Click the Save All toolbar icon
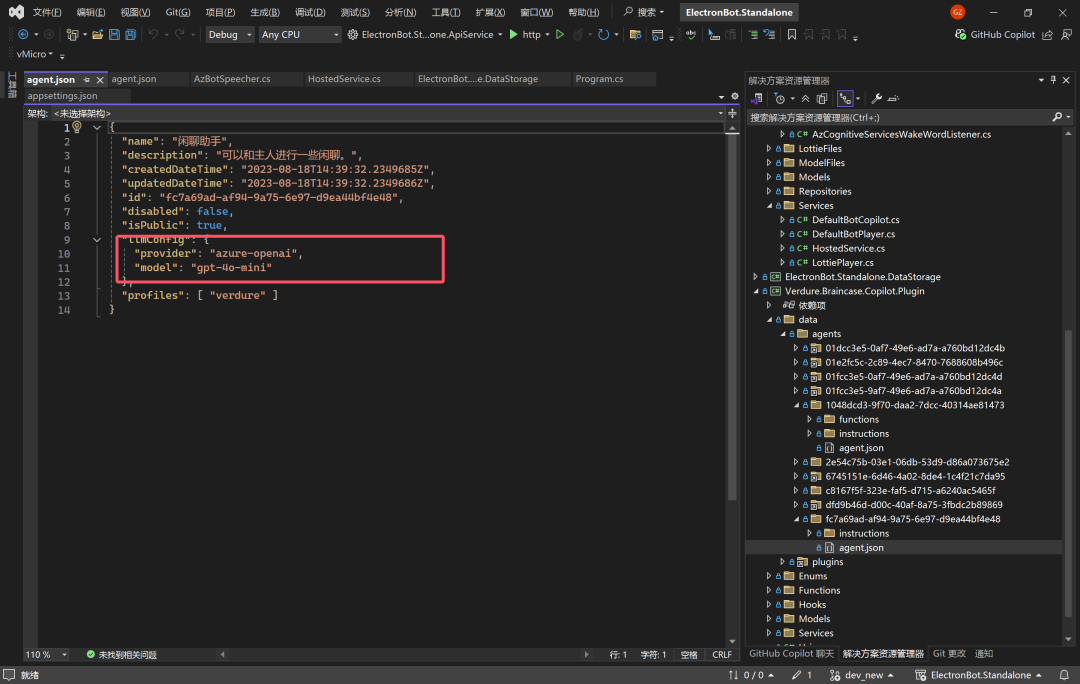This screenshot has height=684, width=1080. (x=130, y=34)
